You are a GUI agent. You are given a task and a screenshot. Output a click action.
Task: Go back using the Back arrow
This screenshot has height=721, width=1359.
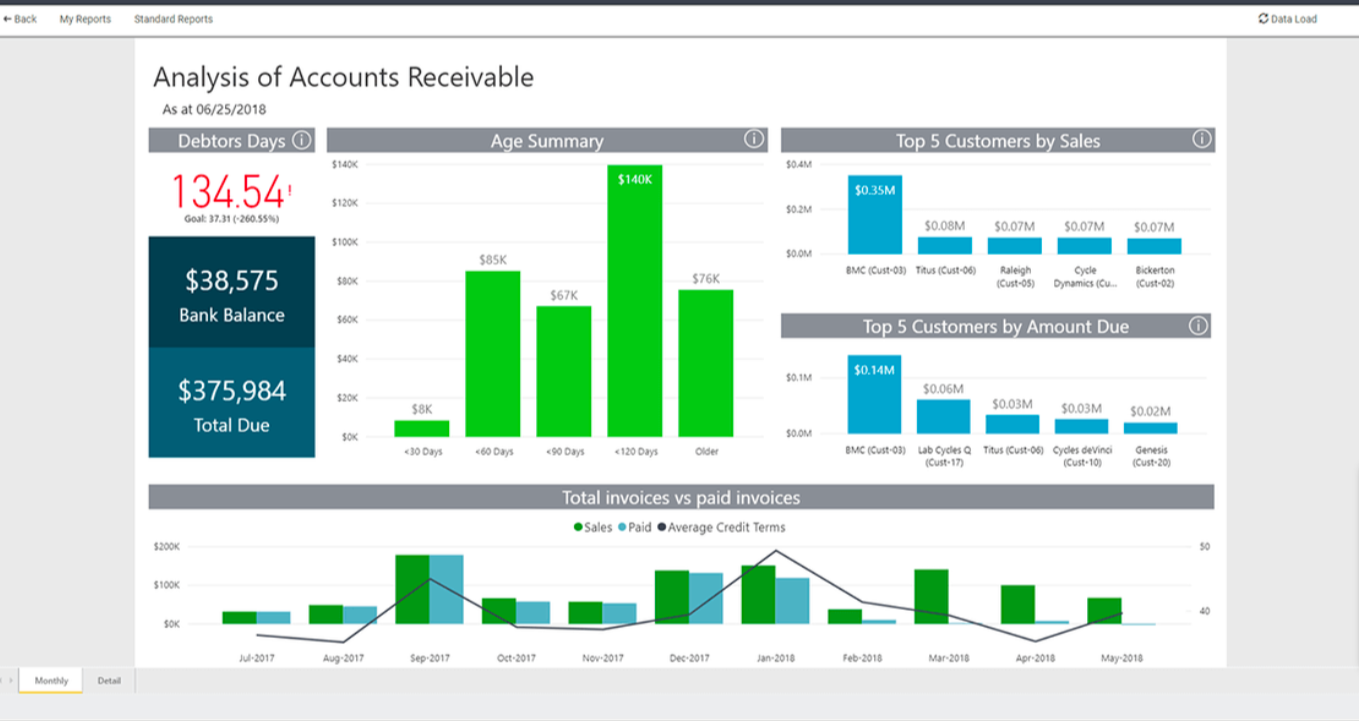pos(20,19)
